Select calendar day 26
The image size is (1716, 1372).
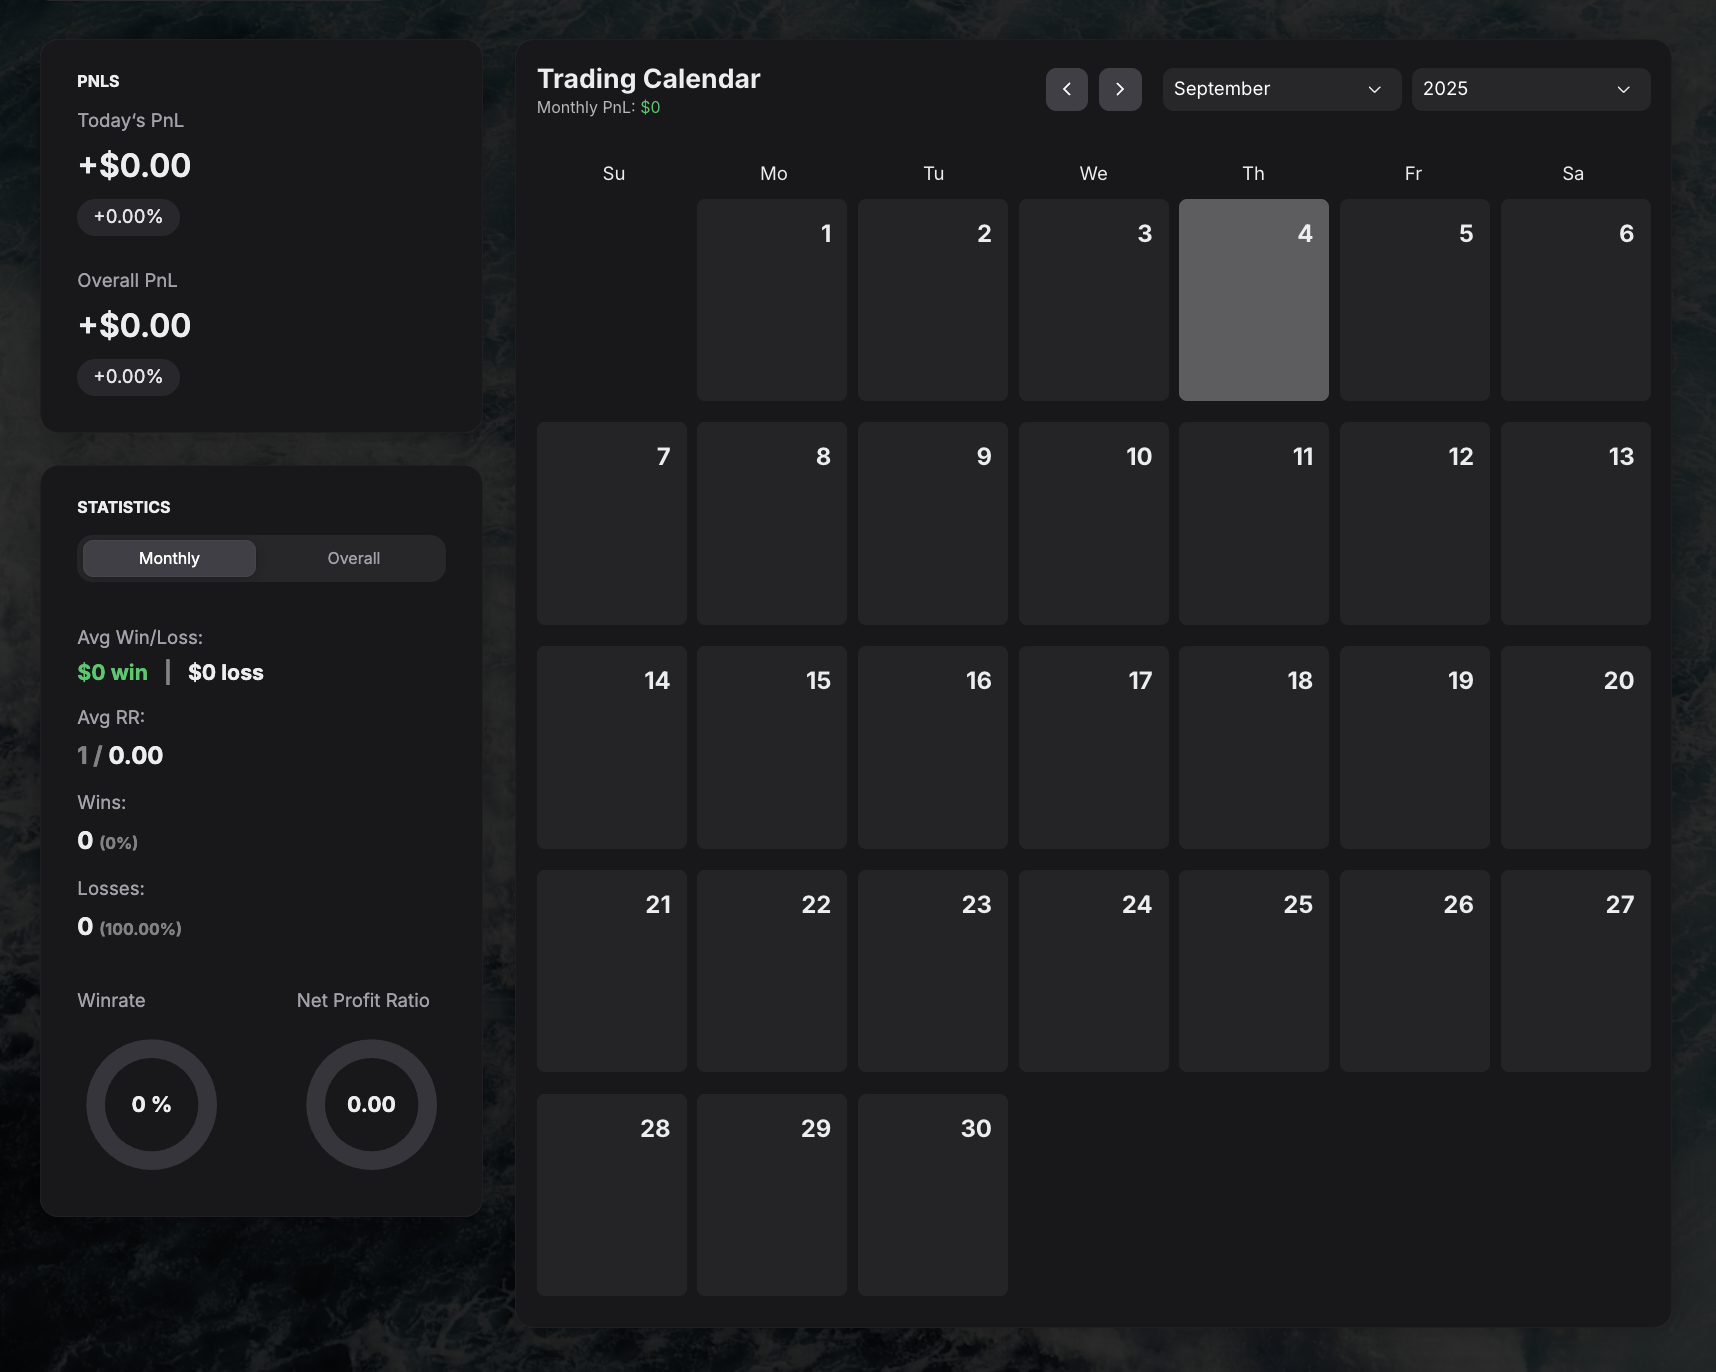pos(1414,971)
